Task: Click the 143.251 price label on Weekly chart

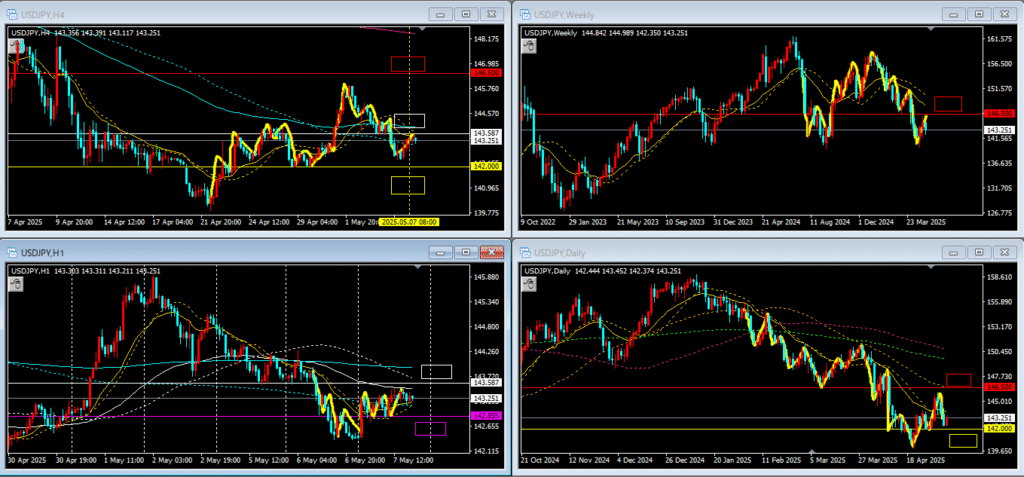Action: click(x=999, y=129)
